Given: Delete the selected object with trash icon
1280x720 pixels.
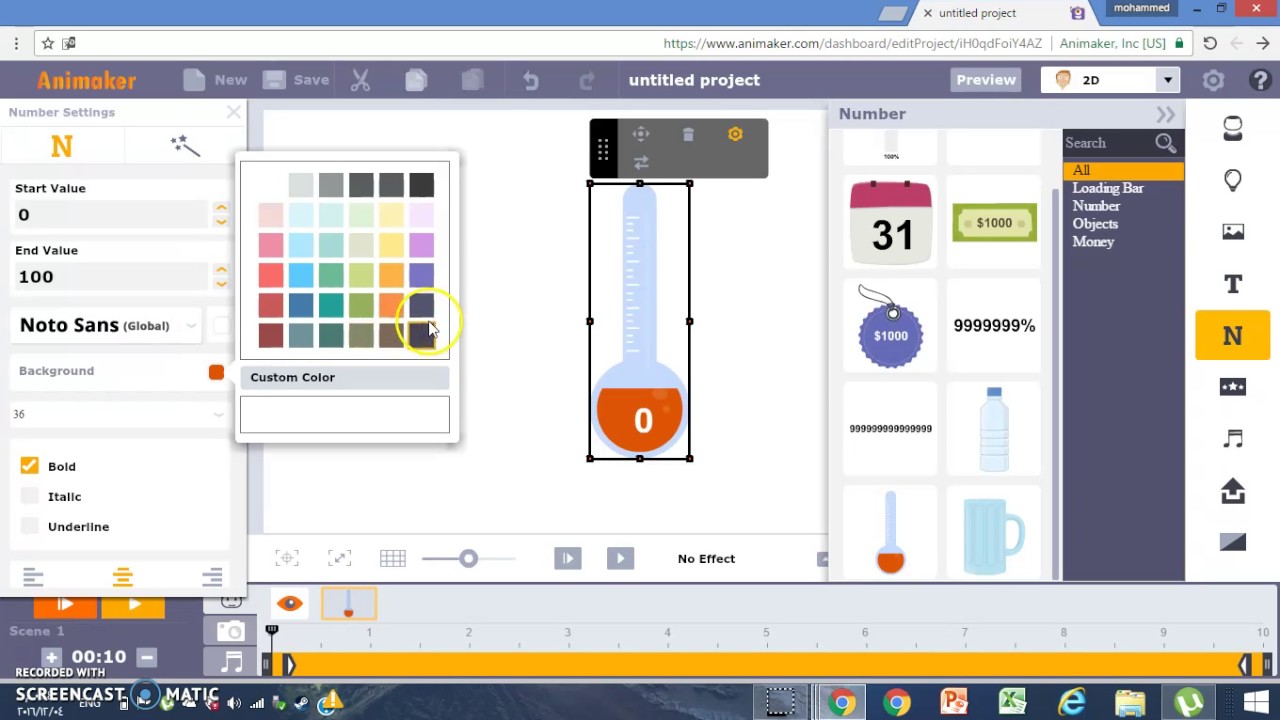Looking at the screenshot, I should click(x=688, y=134).
